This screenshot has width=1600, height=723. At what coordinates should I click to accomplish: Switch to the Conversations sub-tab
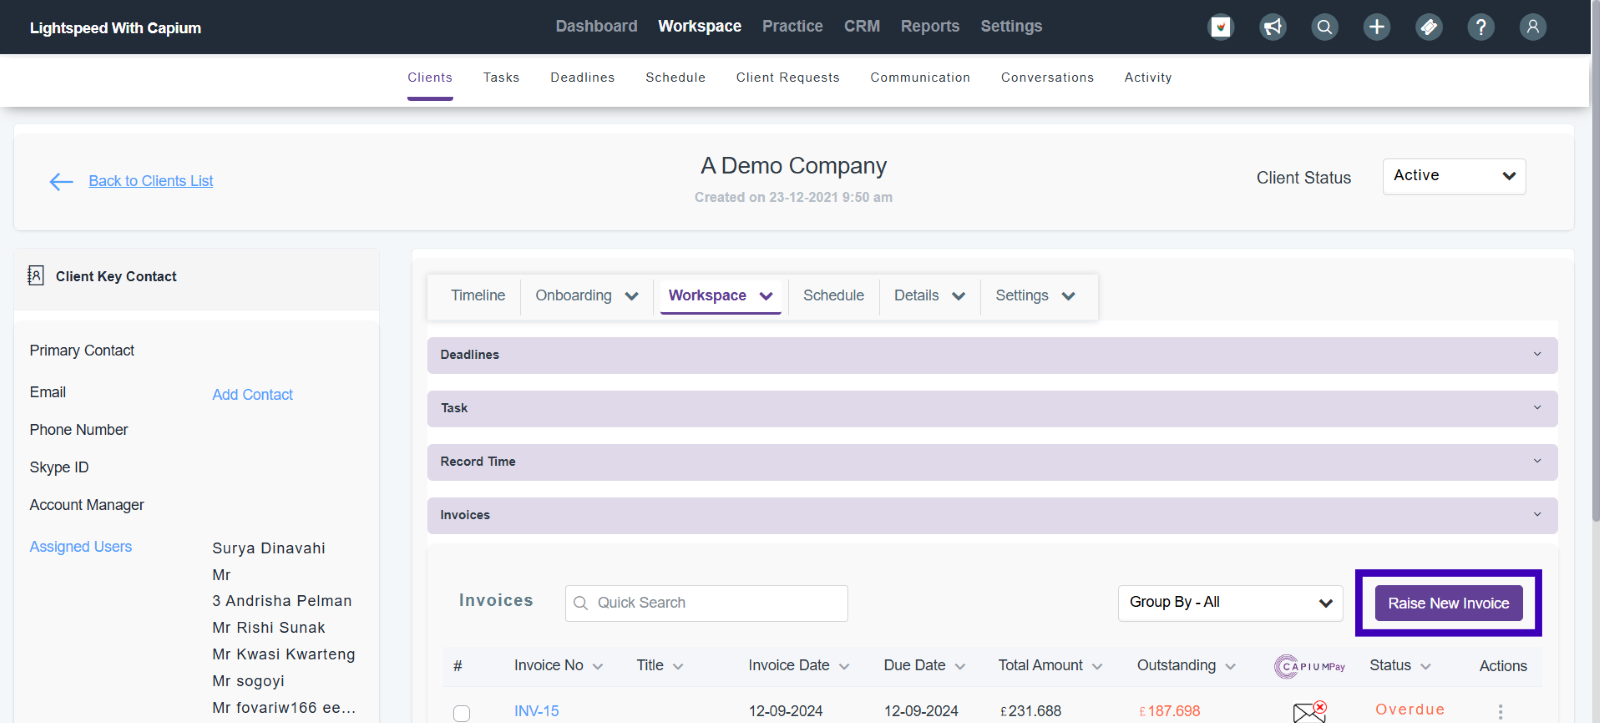click(x=1047, y=78)
